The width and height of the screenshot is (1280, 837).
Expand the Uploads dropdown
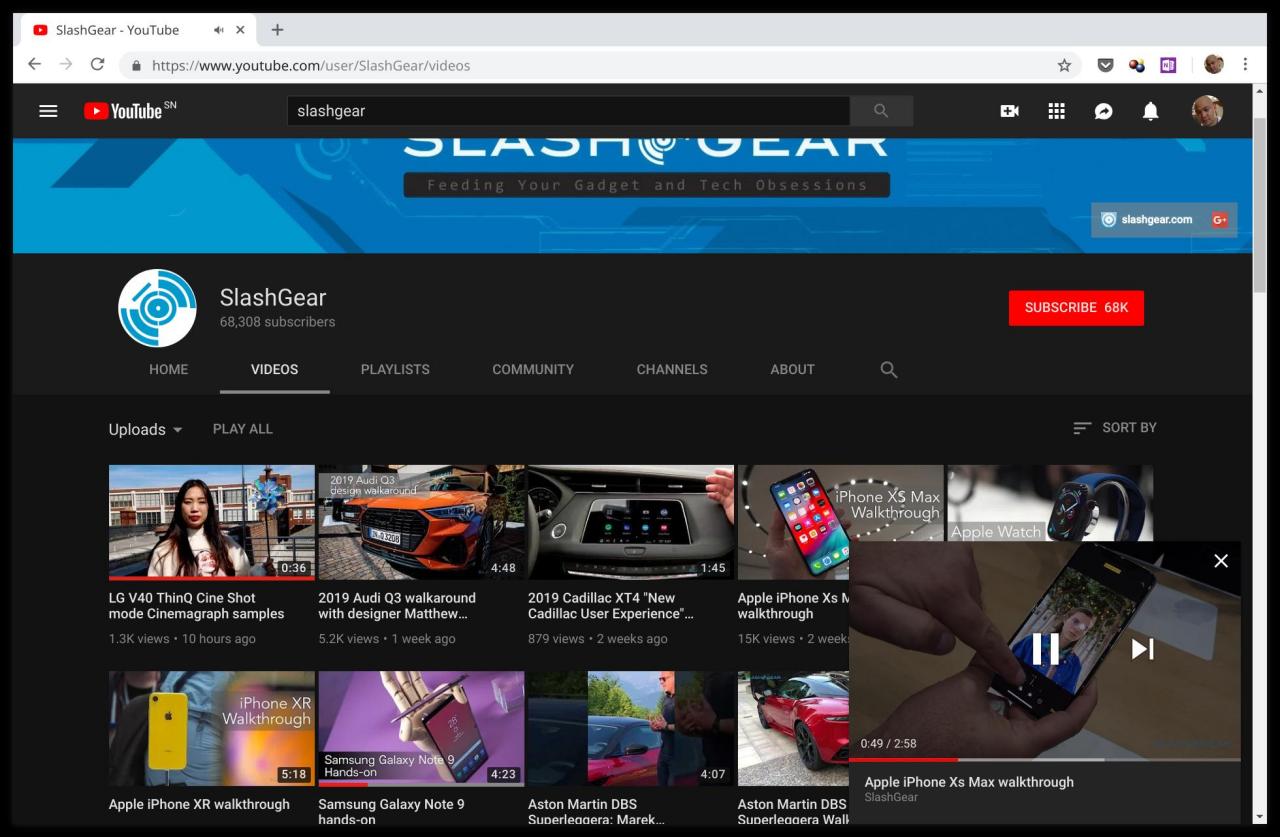coord(146,429)
